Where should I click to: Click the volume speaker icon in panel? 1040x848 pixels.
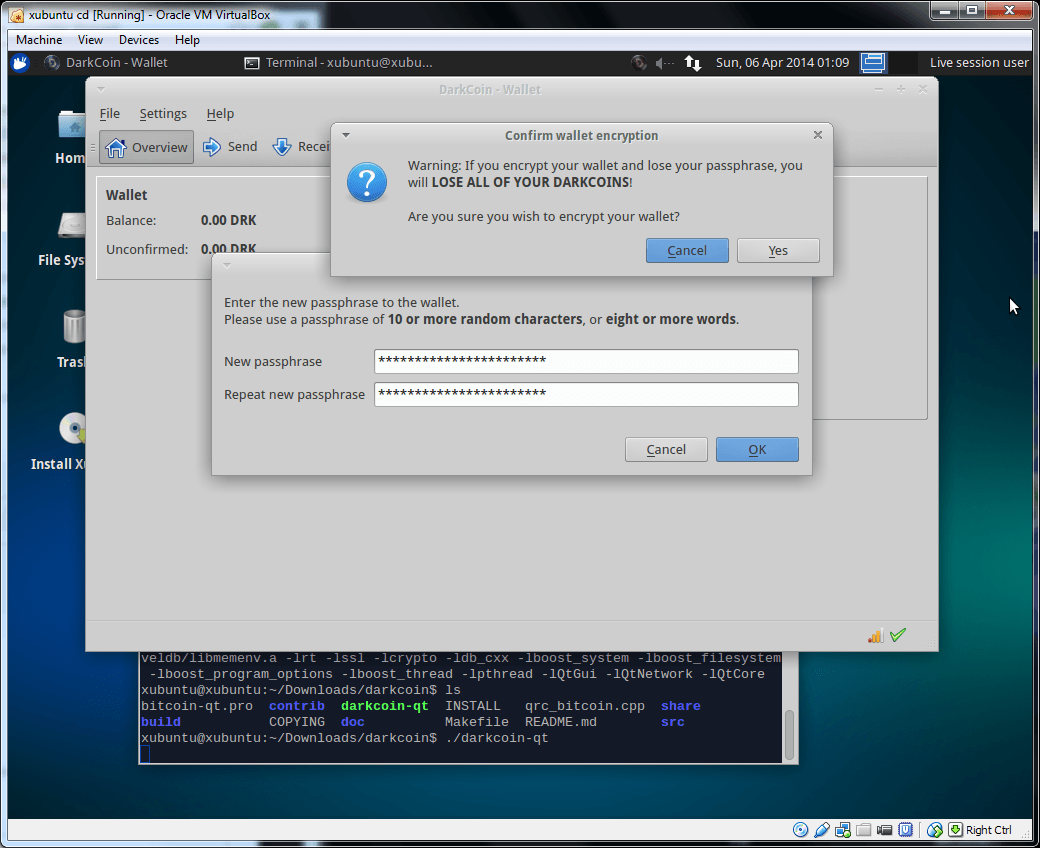pyautogui.click(x=664, y=63)
